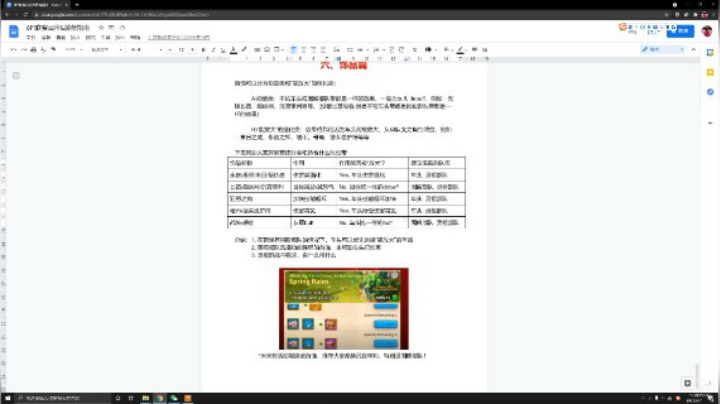
Task: Open the account avatar menu
Action: pyautogui.click(x=707, y=31)
